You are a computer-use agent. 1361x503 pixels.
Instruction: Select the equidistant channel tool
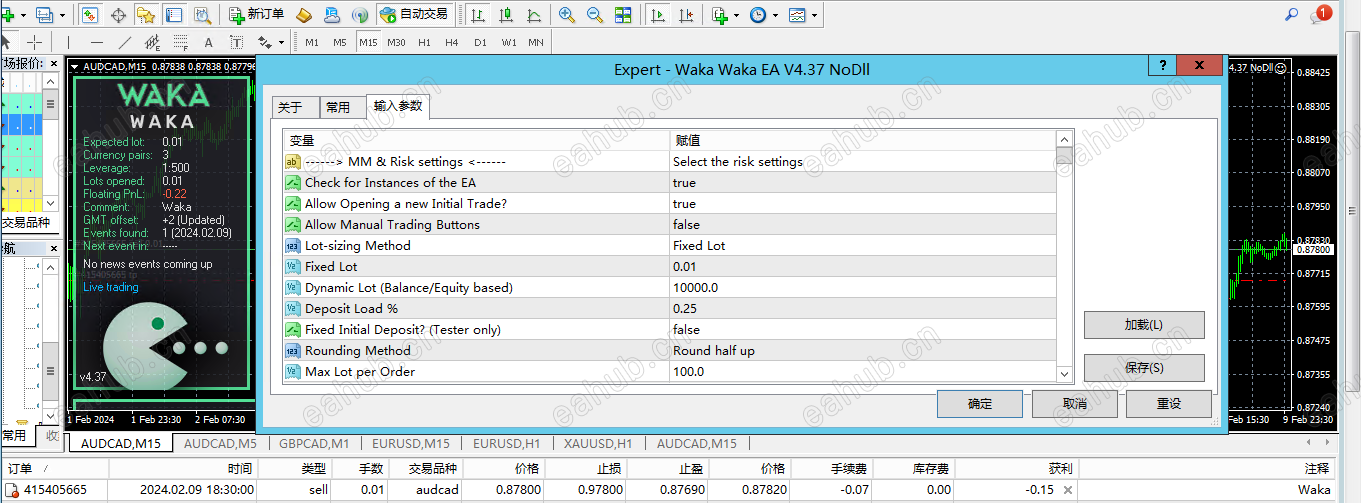152,42
